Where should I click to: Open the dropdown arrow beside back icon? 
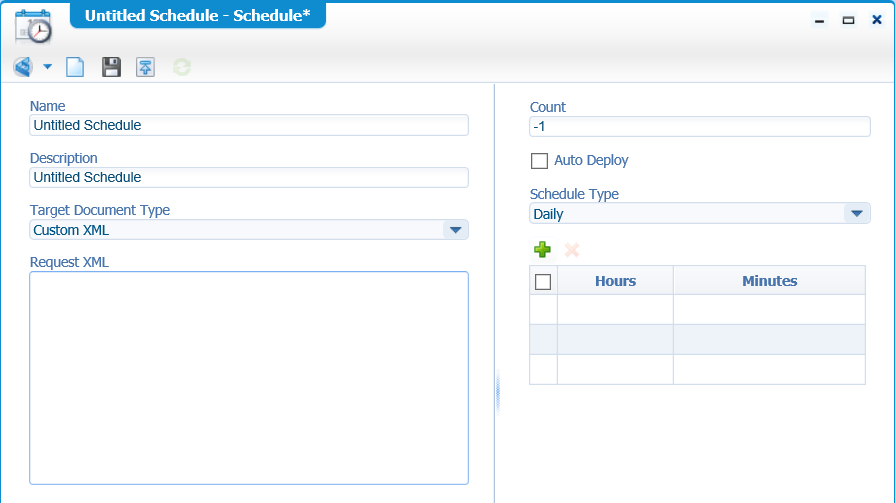click(47, 67)
